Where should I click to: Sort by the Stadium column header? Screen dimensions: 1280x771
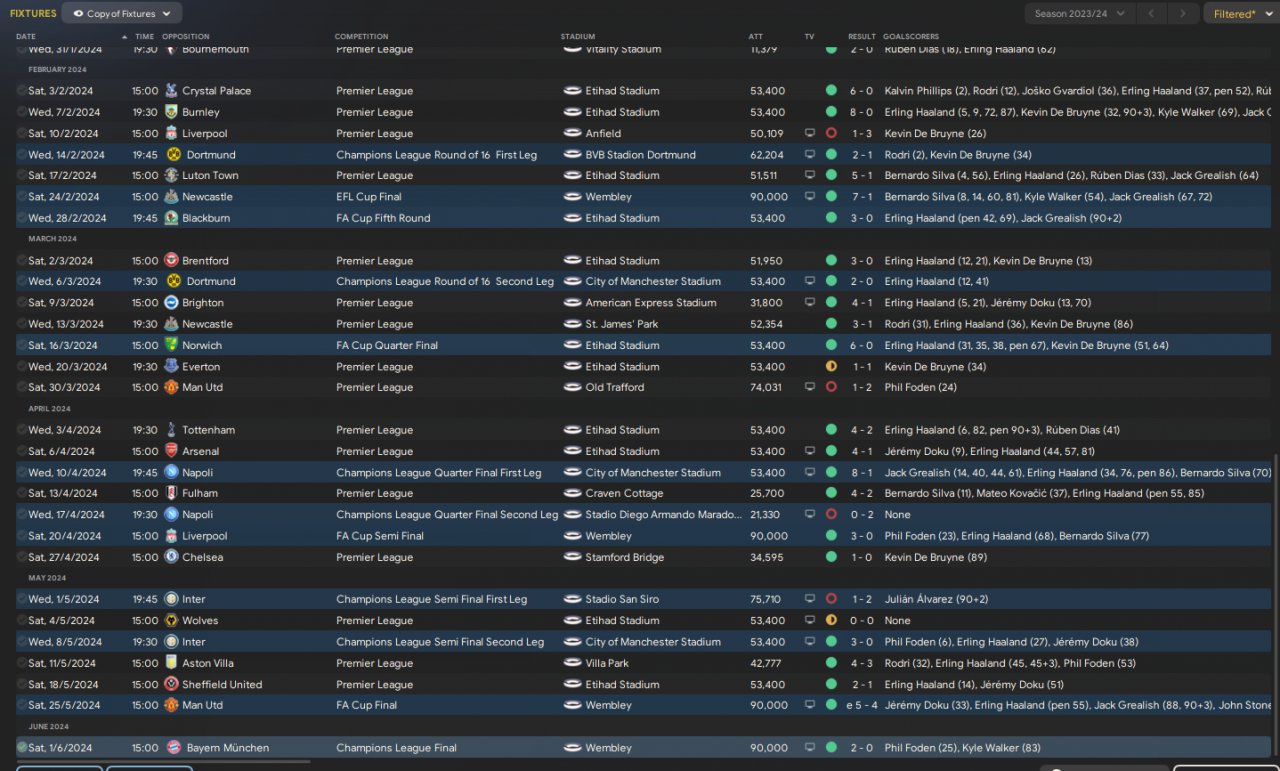coord(578,37)
